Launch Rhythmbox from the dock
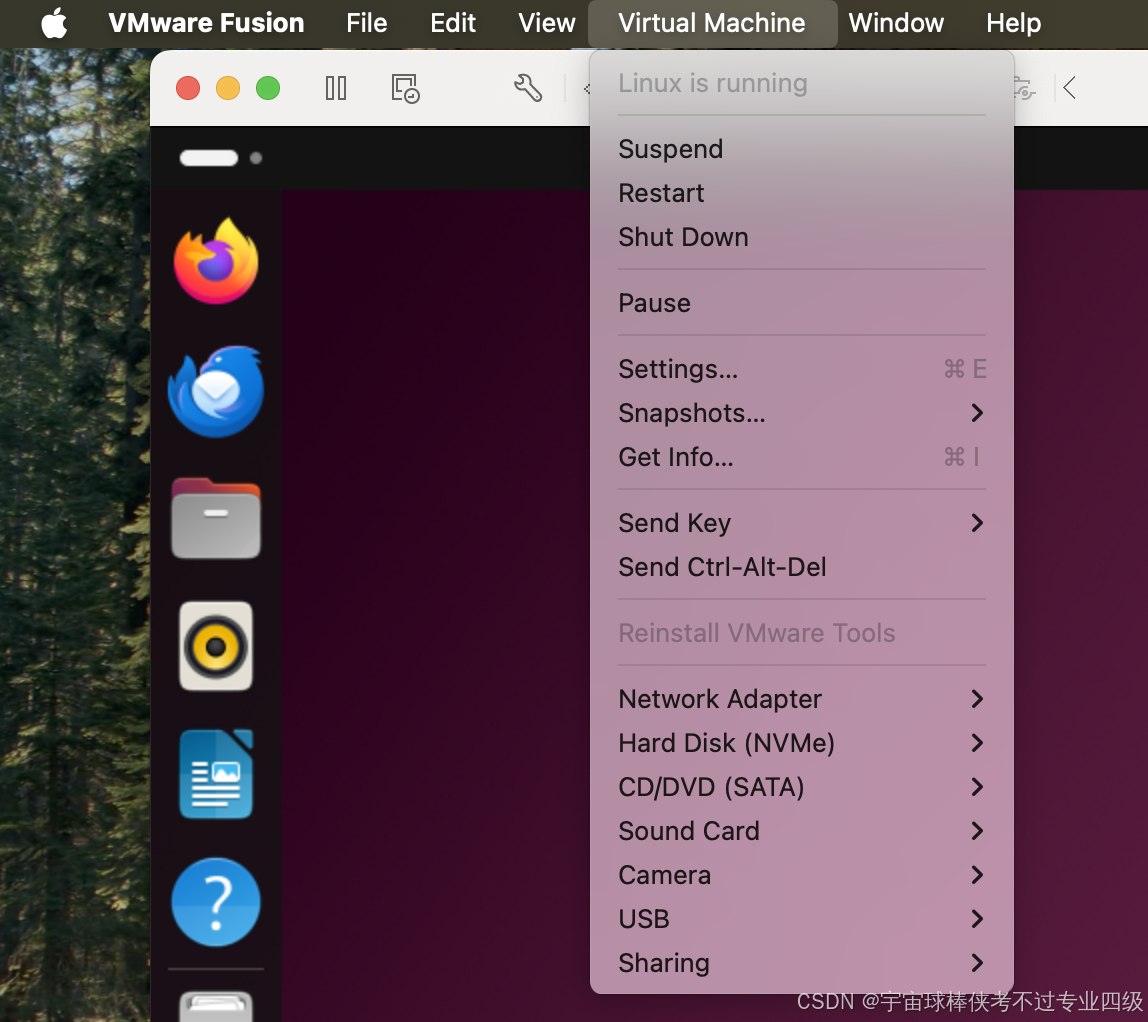This screenshot has width=1148, height=1022. [216, 646]
